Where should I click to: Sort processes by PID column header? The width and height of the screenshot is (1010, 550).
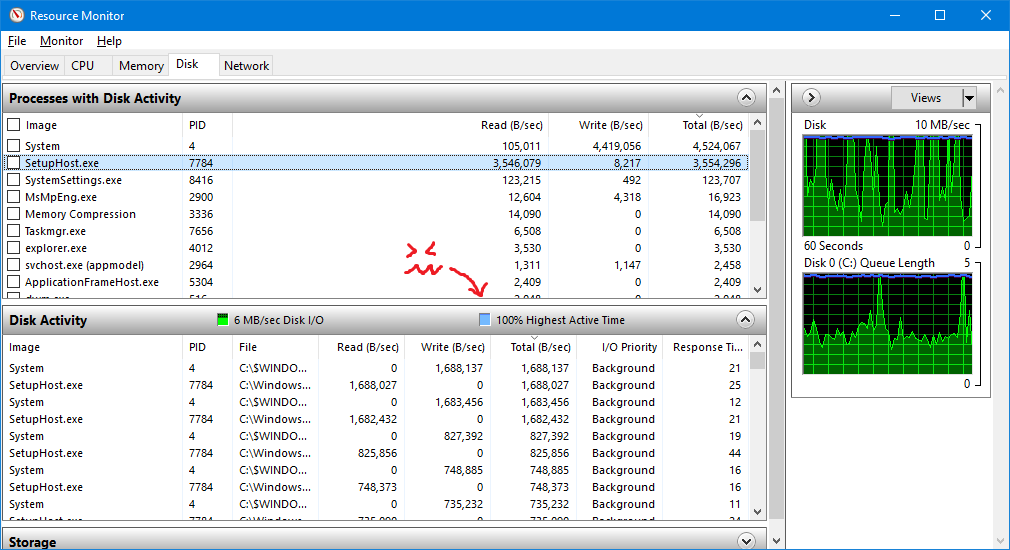[x=197, y=125]
